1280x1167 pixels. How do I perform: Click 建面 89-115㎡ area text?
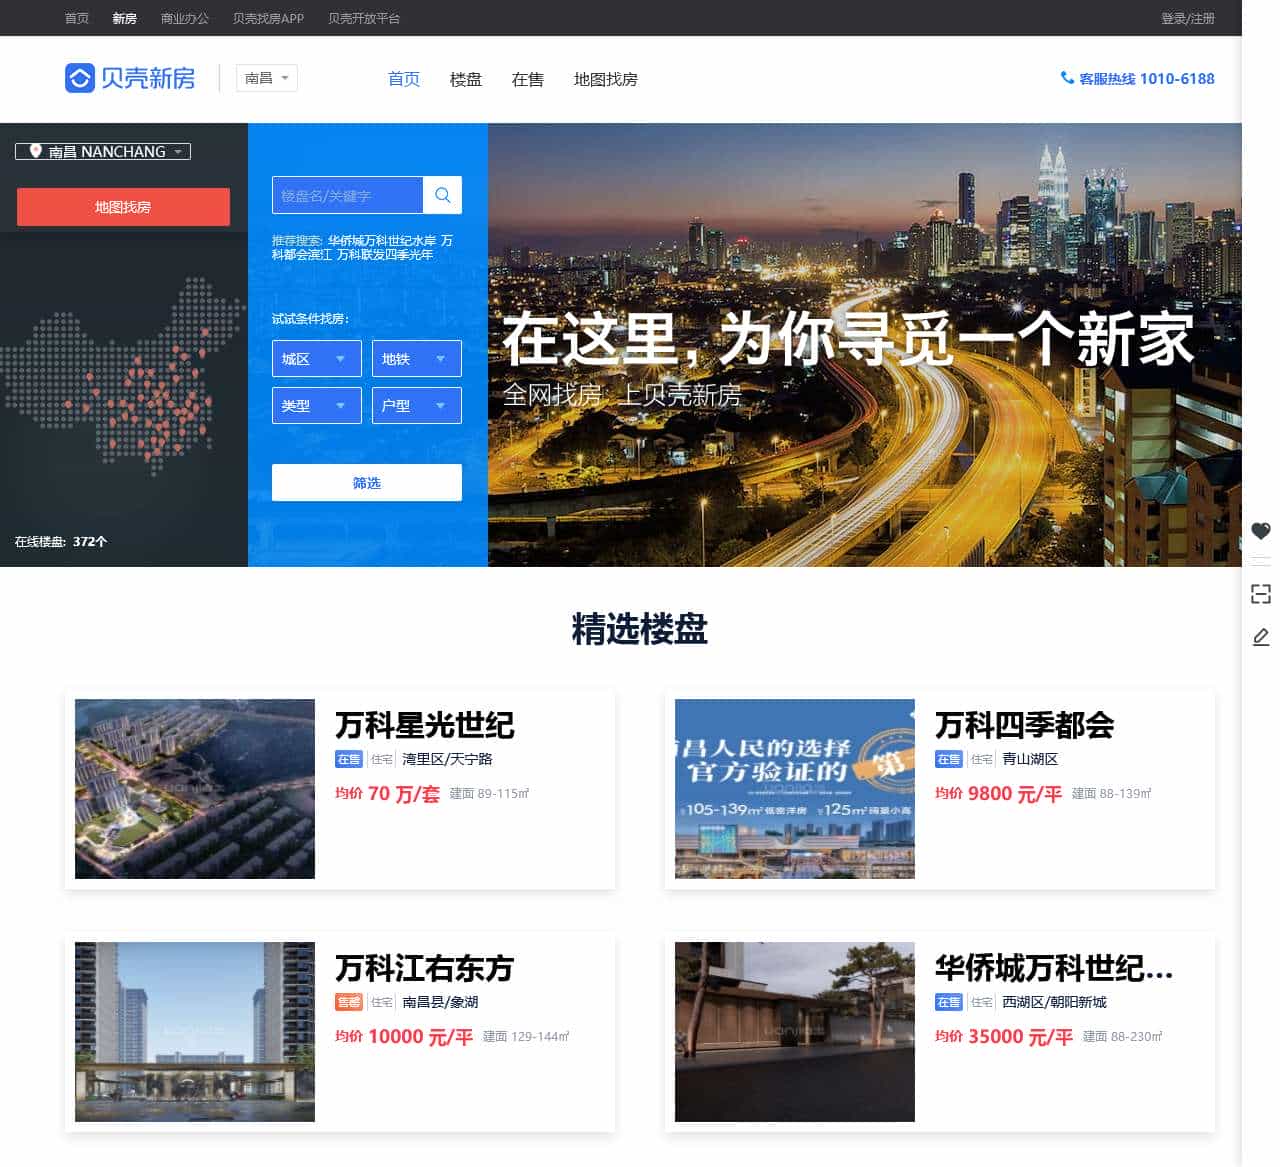click(x=489, y=794)
